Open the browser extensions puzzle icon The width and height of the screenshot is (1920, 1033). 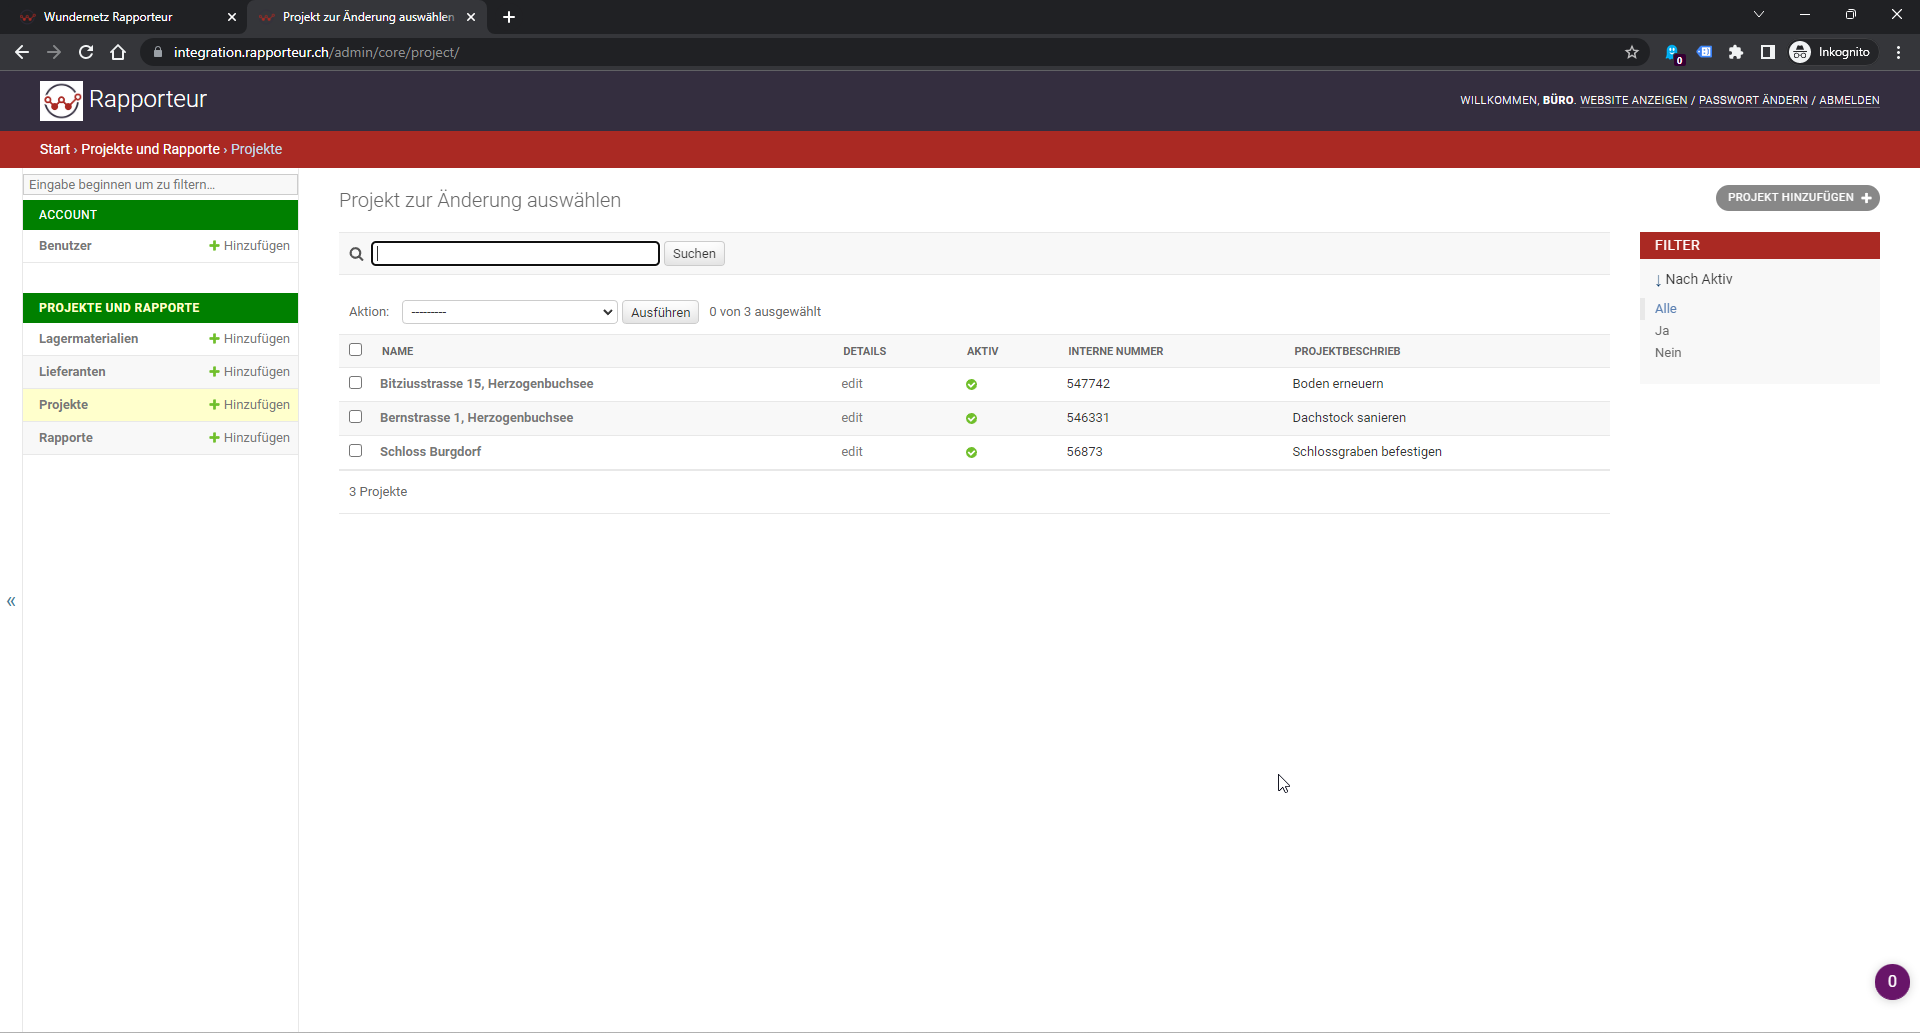coord(1736,52)
